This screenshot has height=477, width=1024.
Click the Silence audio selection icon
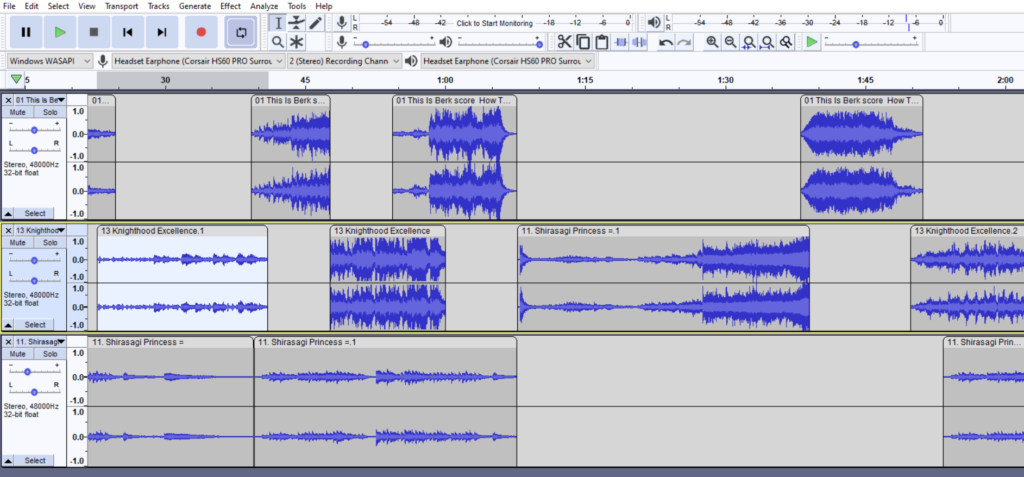tap(639, 42)
